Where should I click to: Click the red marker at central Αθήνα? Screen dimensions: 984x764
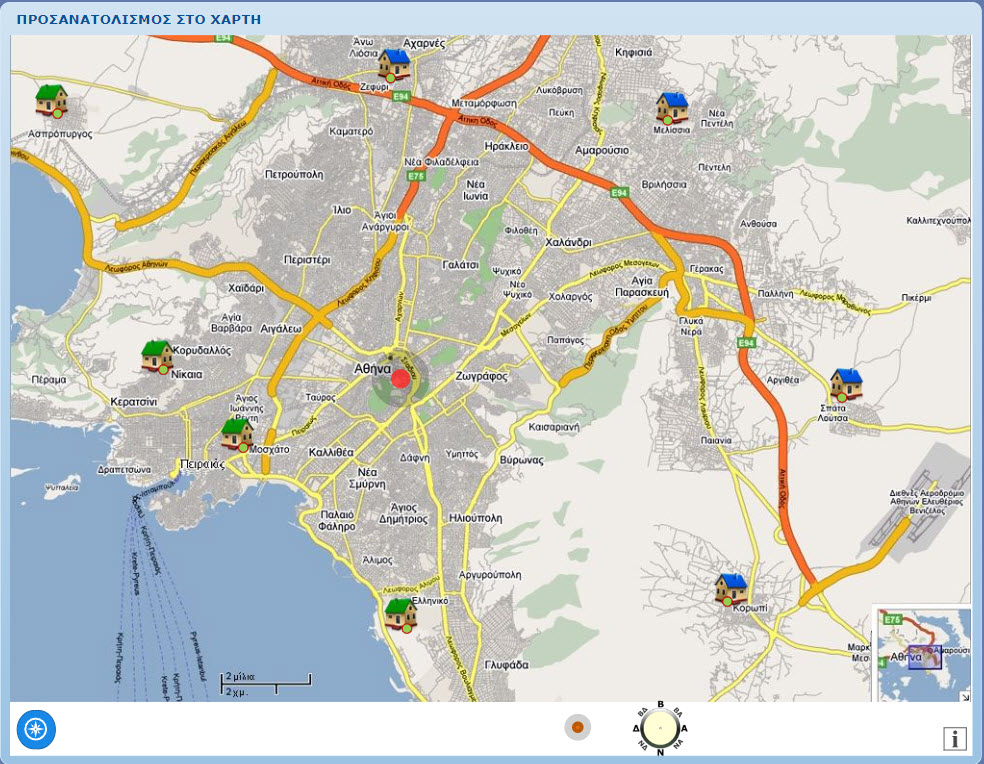(401, 379)
